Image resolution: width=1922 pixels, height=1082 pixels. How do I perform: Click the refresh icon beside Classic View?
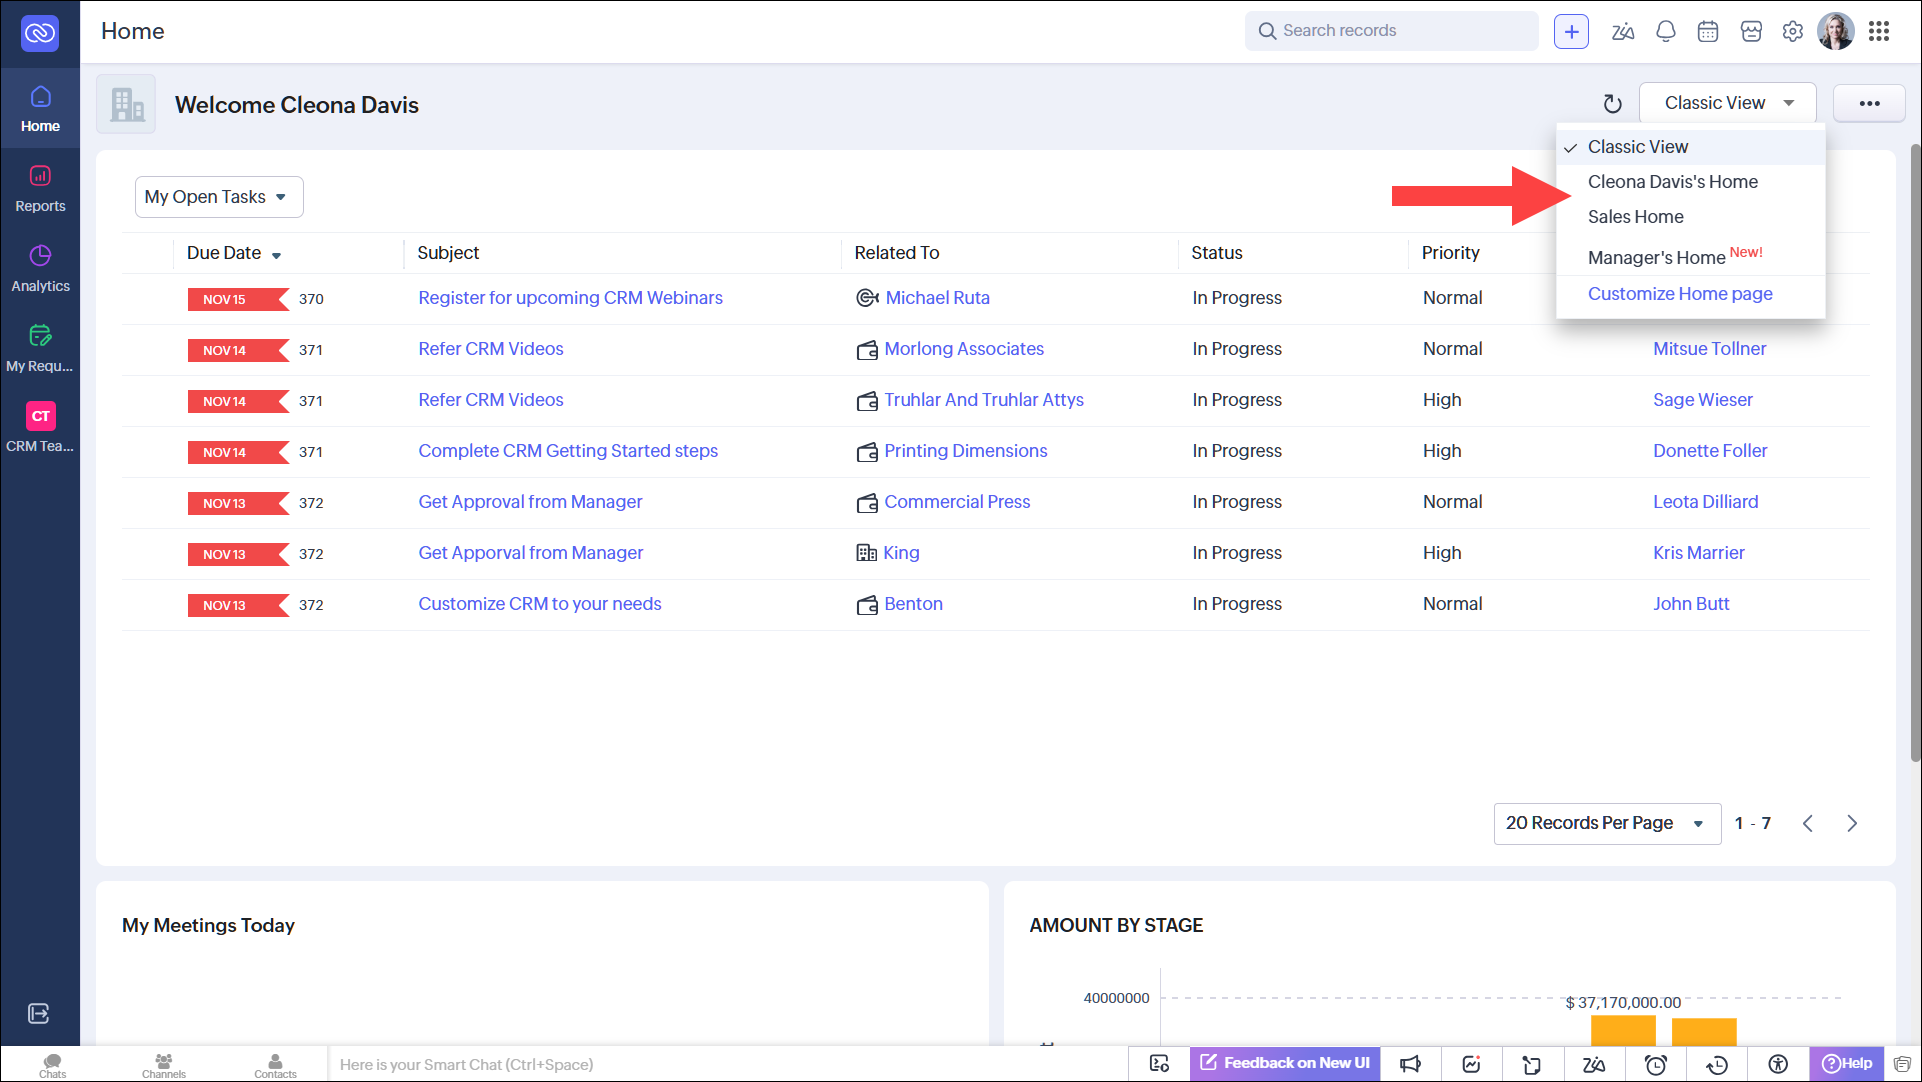click(x=1612, y=104)
